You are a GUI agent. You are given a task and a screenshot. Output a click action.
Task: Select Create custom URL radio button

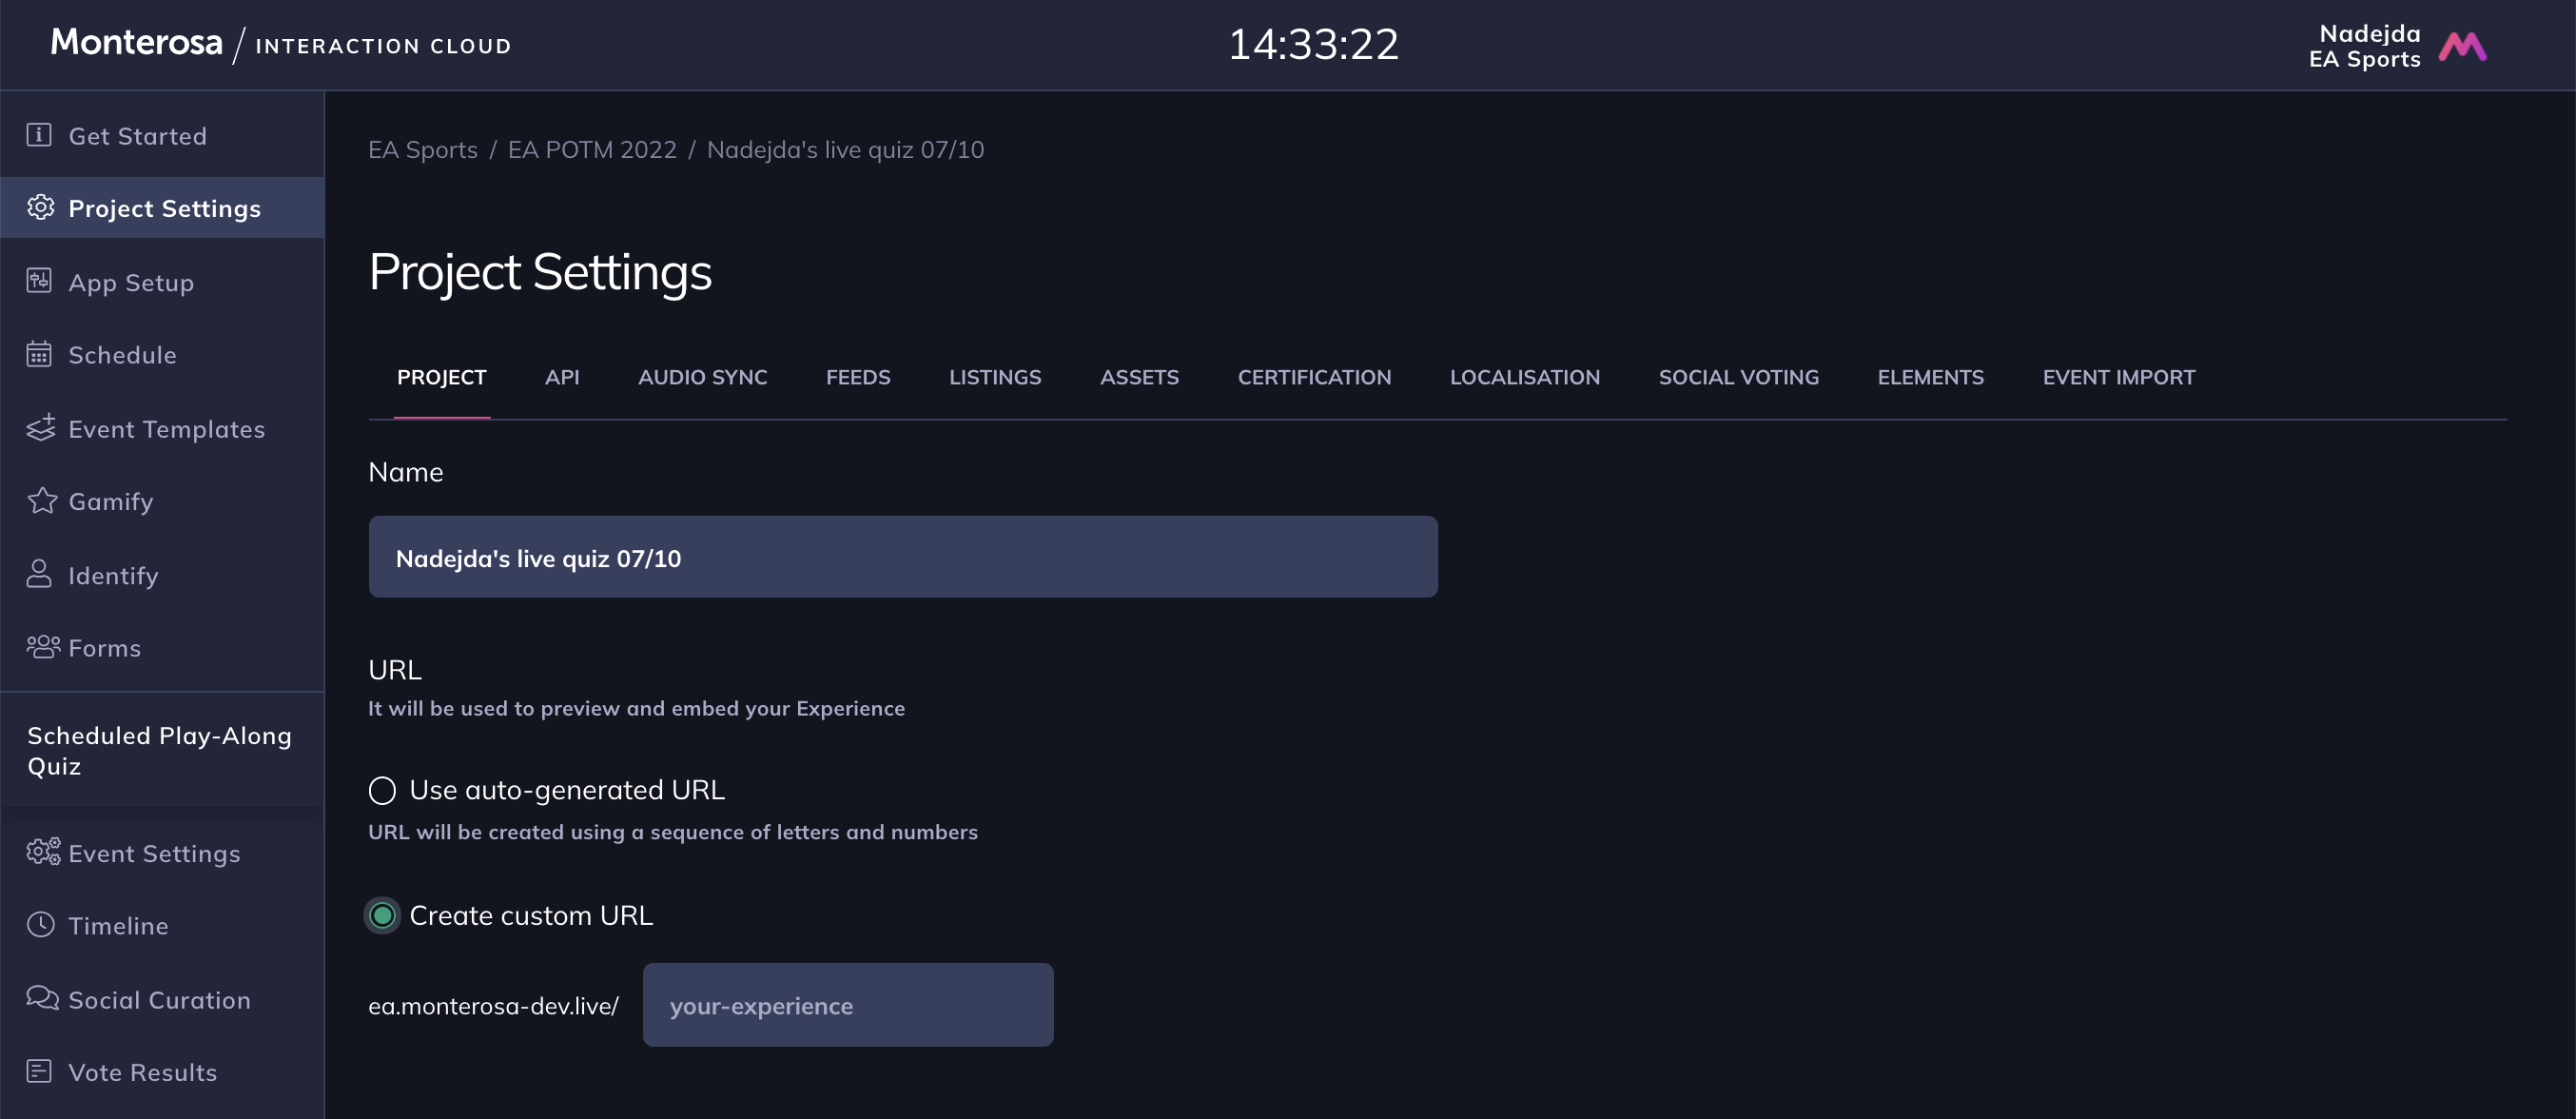coord(382,916)
